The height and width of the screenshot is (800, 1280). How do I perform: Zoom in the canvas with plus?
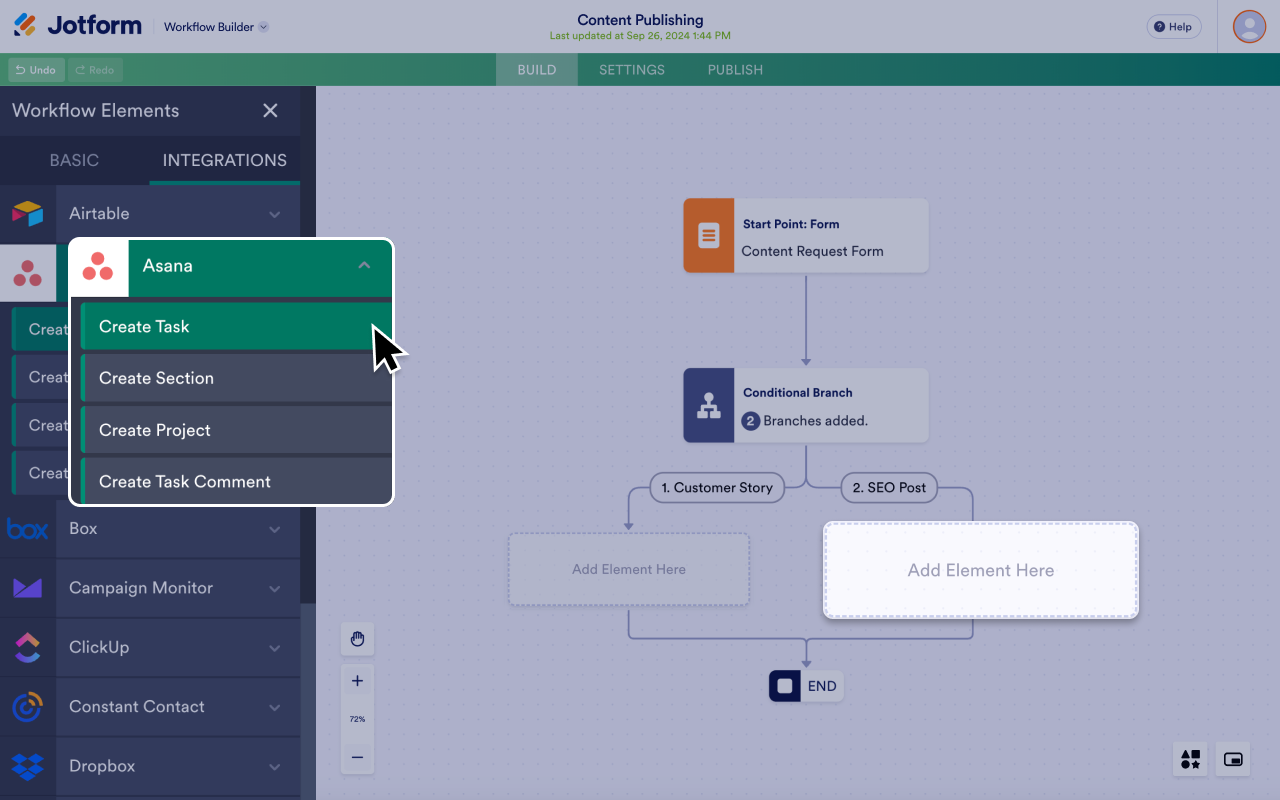click(x=357, y=681)
